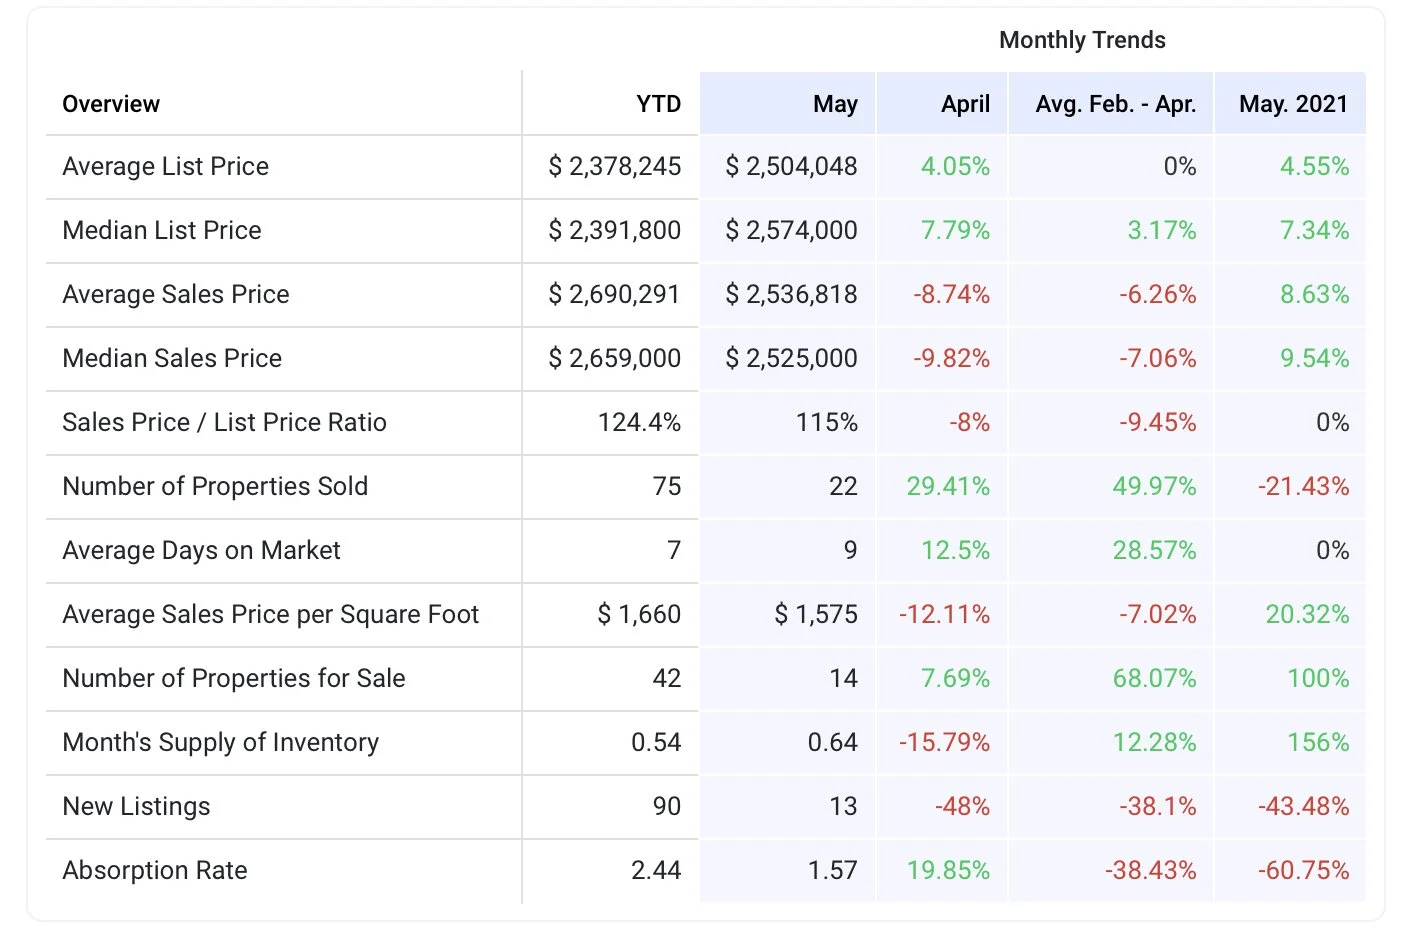The image size is (1413, 935).
Task: Select Month's Supply of Inventory label
Action: coord(221,742)
